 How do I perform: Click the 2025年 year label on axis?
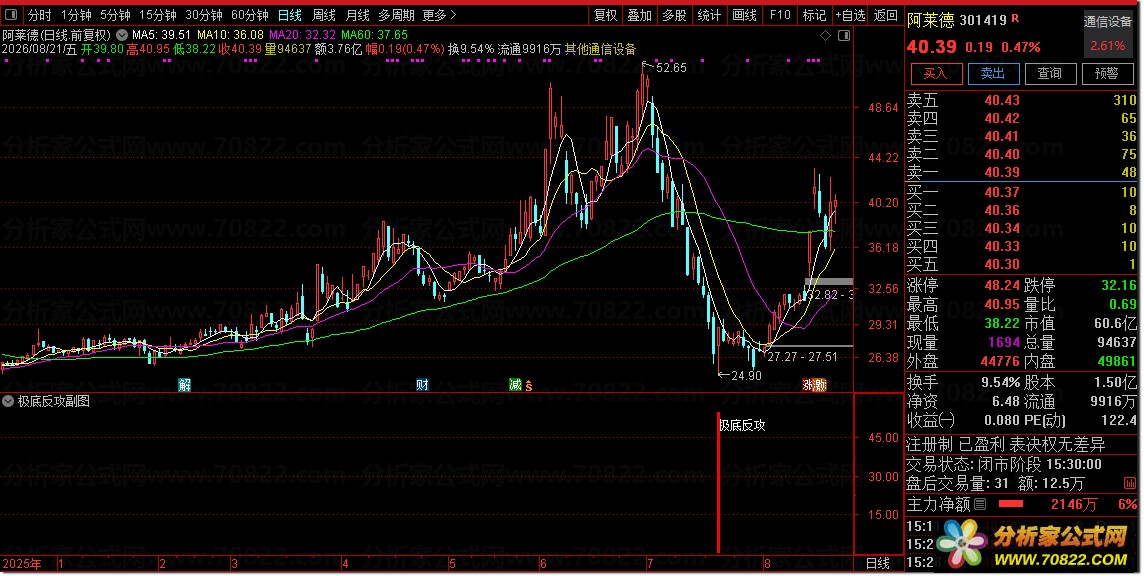click(22, 564)
